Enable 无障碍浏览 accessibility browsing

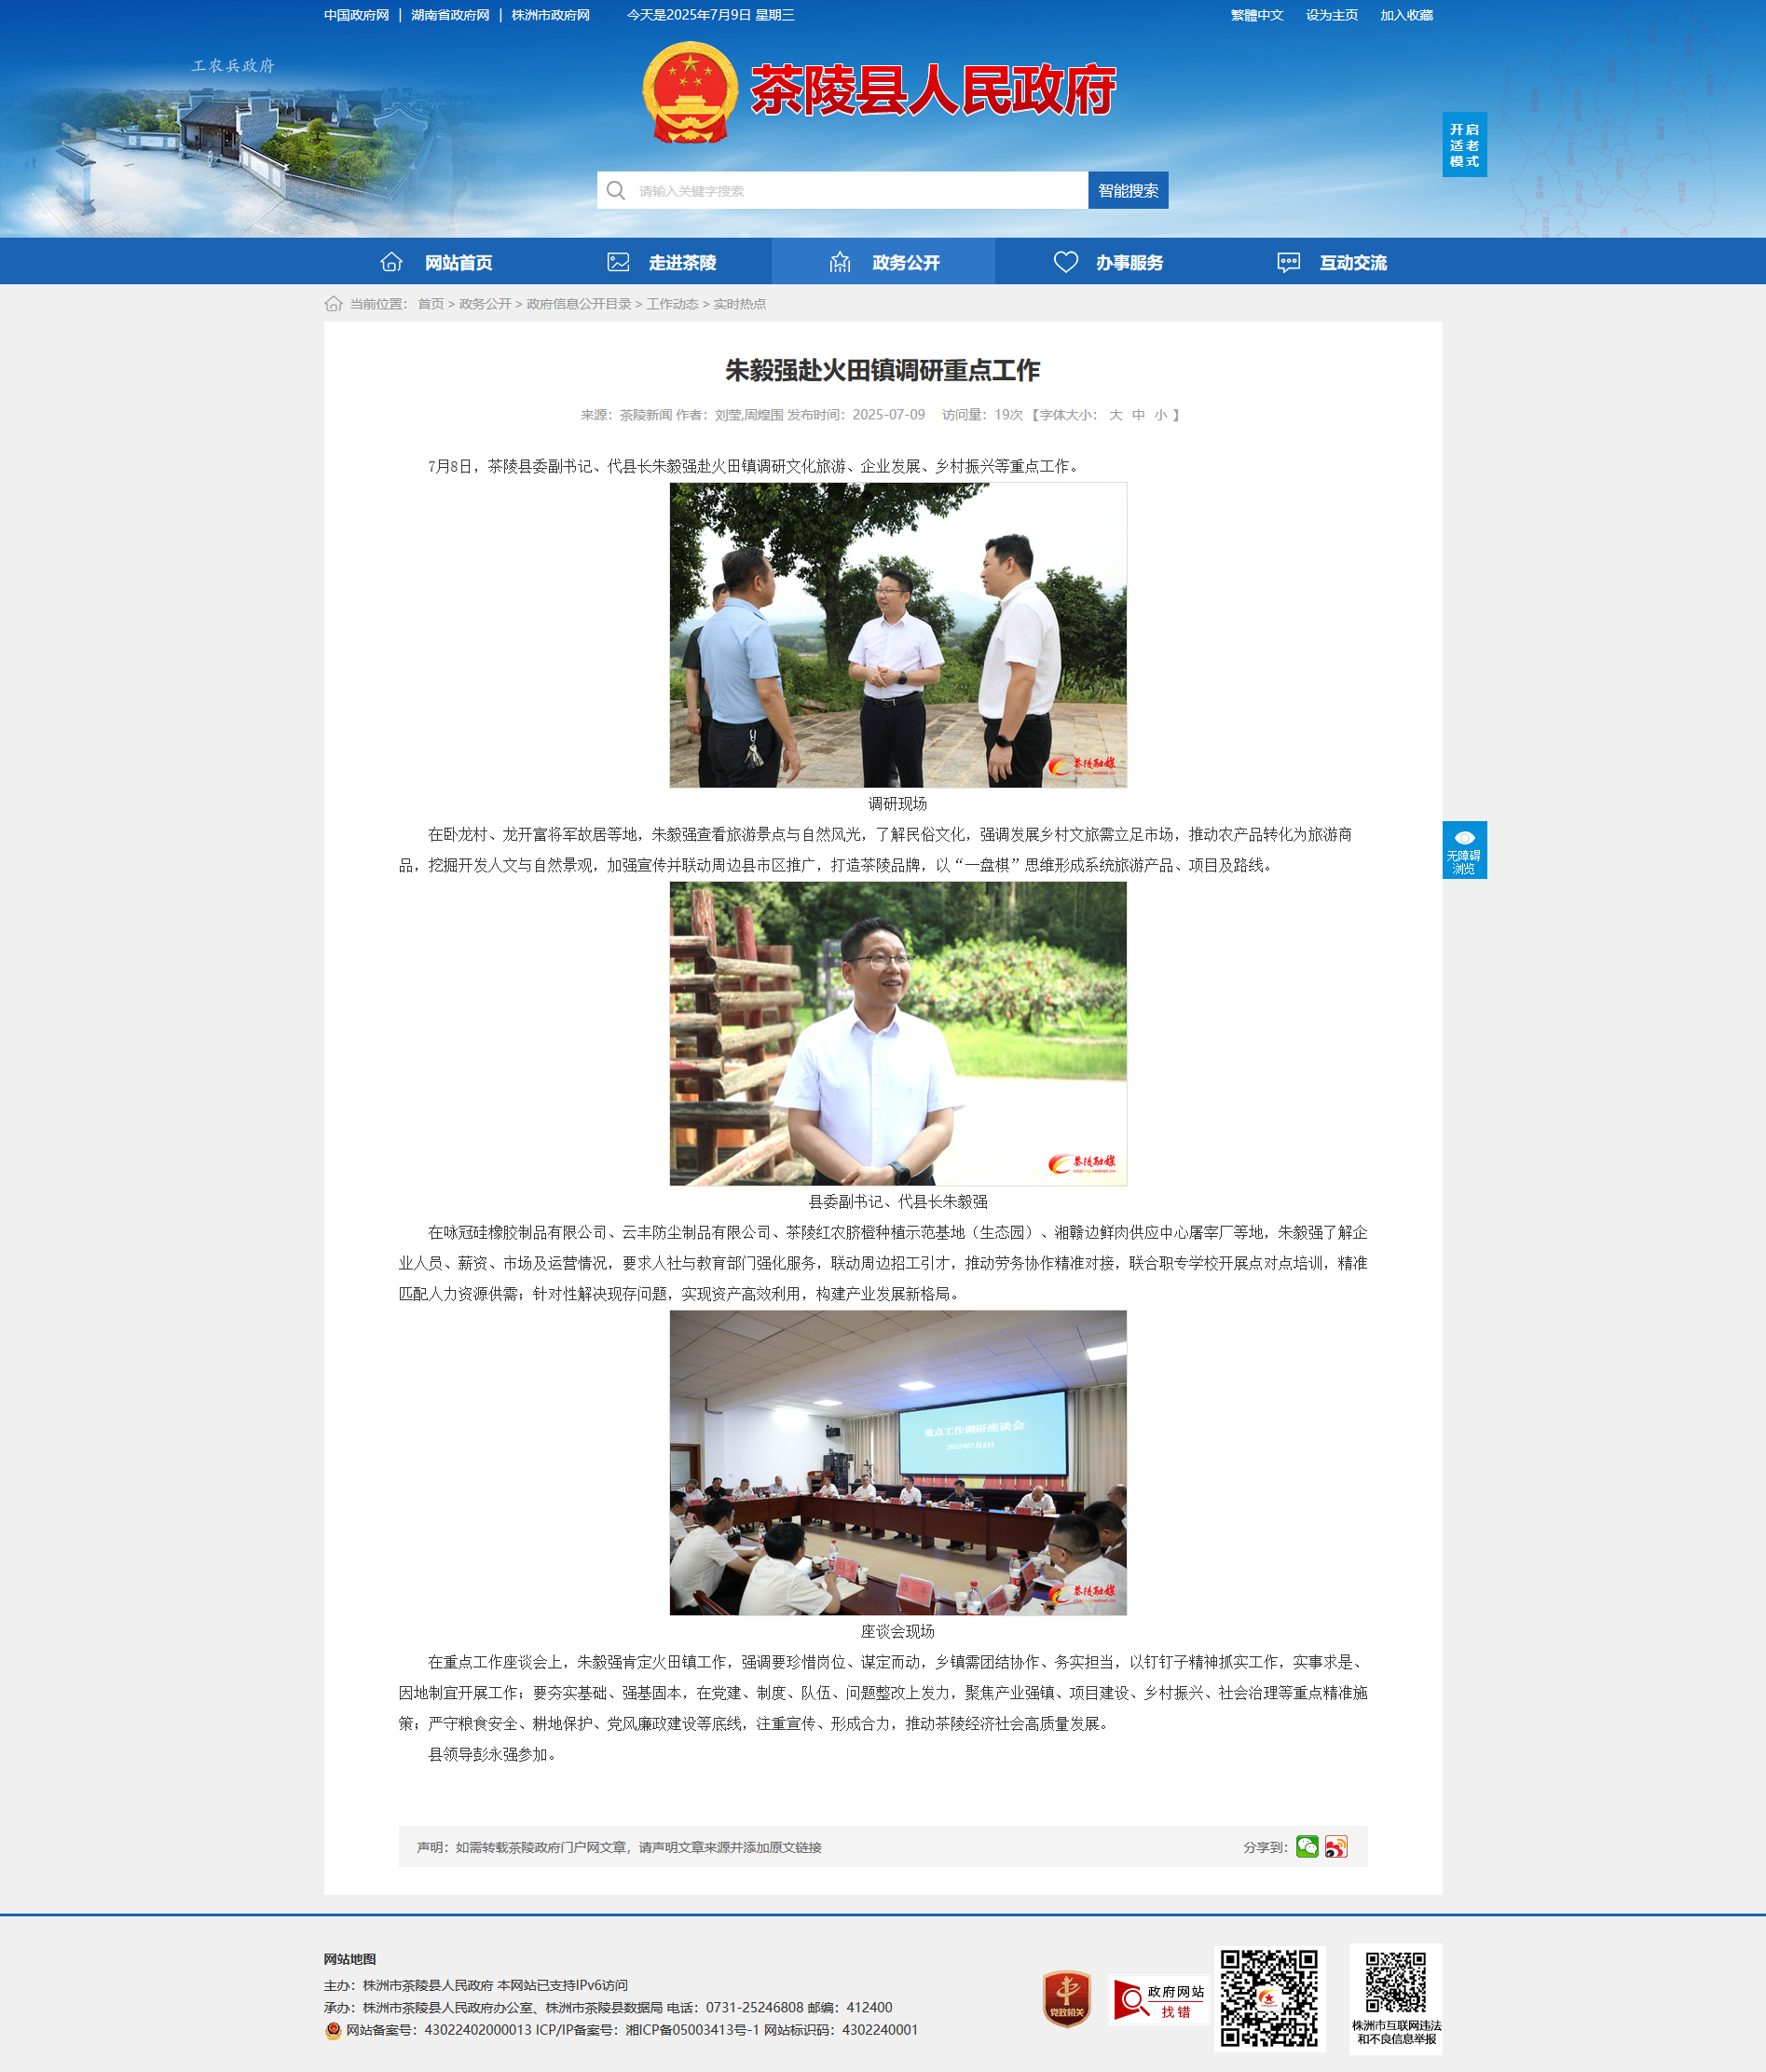coord(1464,850)
